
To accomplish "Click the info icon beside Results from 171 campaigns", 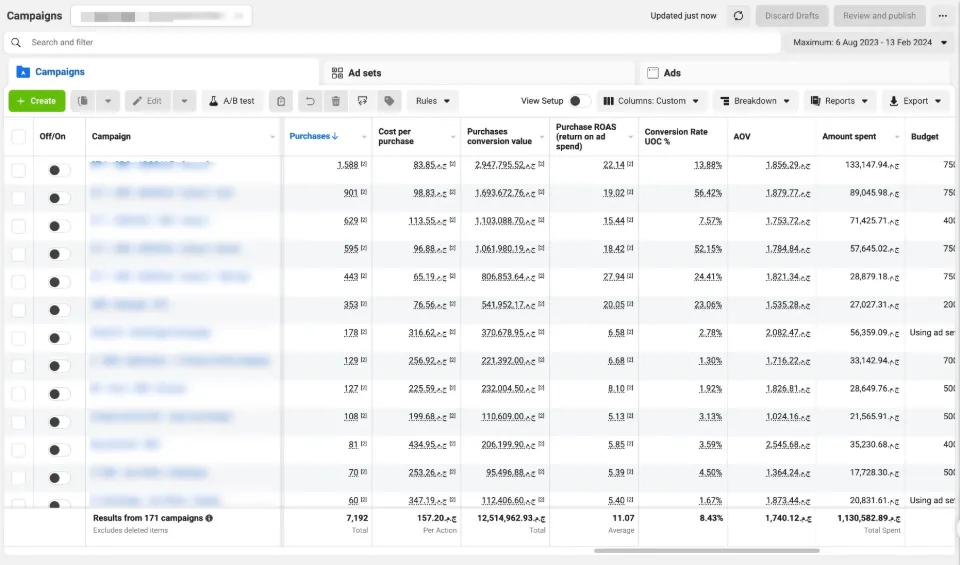I will [209, 518].
